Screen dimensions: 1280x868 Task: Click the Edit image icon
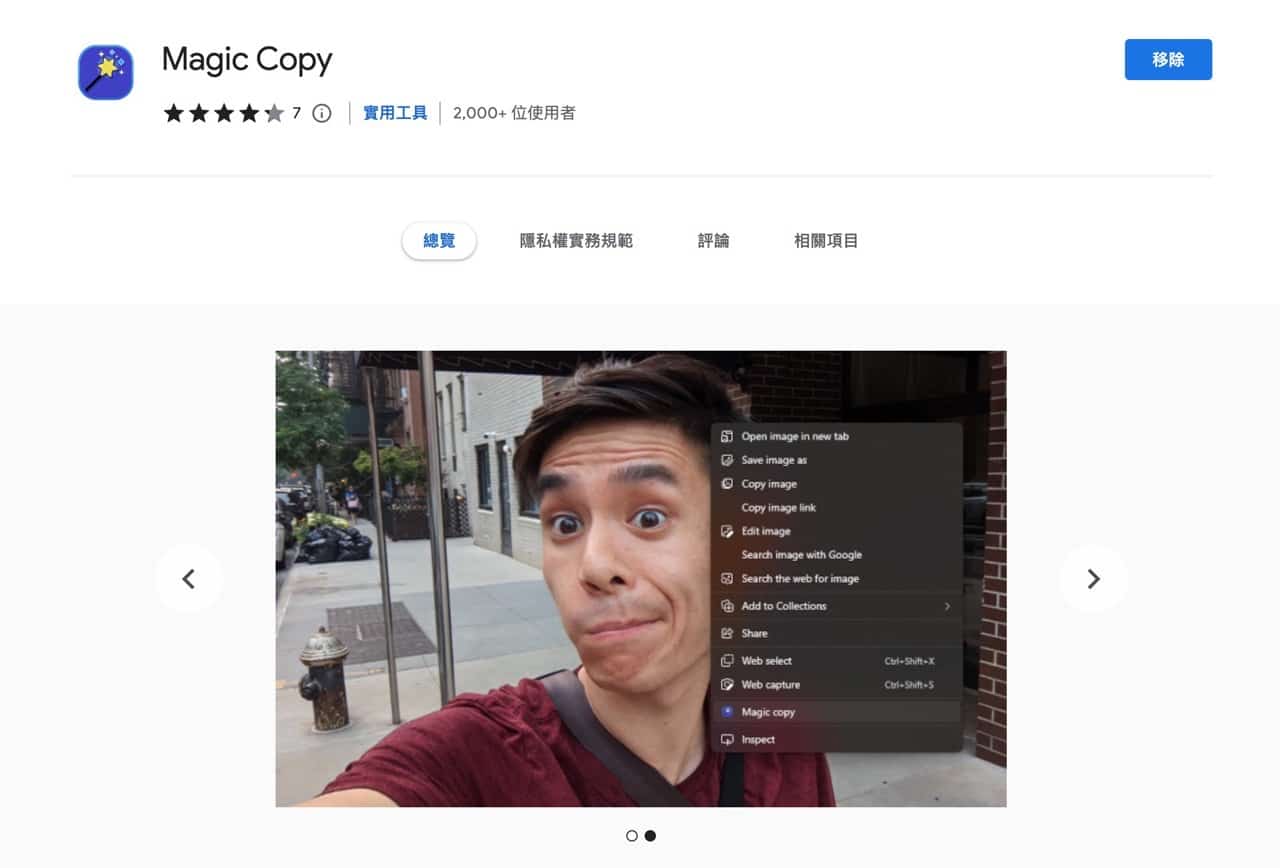pos(726,531)
